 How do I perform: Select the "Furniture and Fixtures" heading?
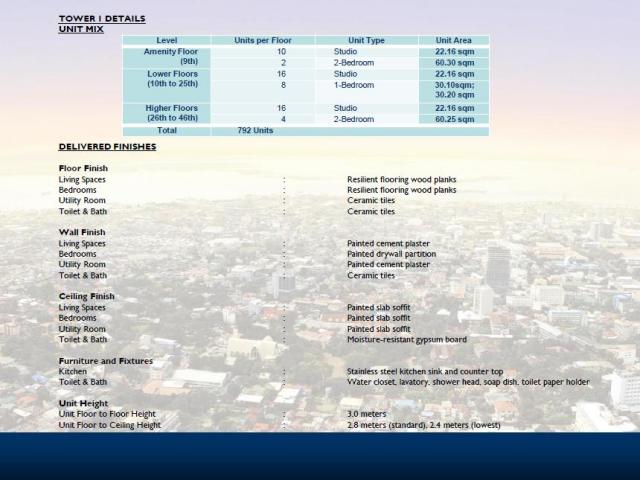pyautogui.click(x=106, y=362)
